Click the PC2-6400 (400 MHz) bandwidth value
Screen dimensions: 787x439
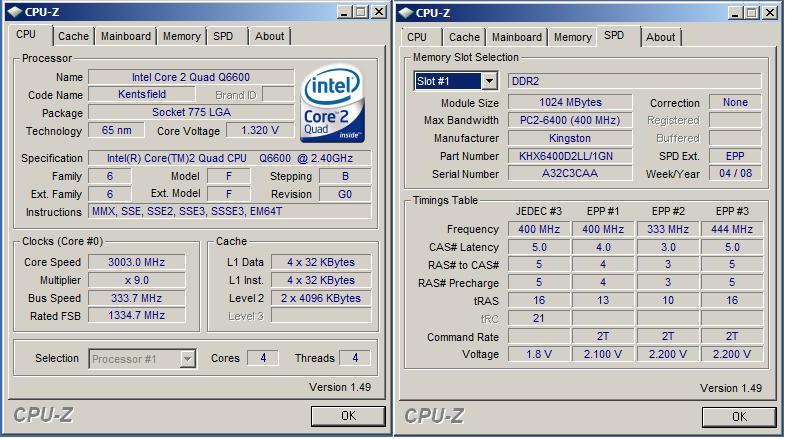[570, 120]
